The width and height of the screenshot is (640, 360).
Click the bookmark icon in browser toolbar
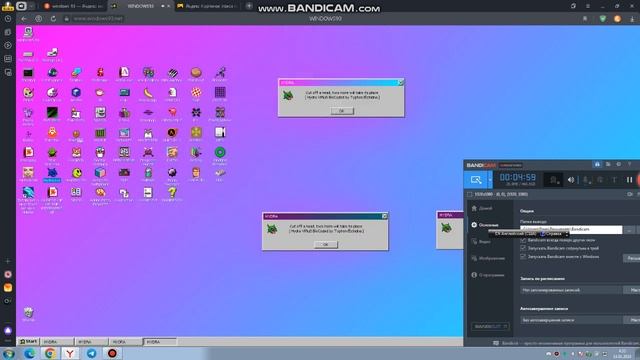pyautogui.click(x=585, y=19)
